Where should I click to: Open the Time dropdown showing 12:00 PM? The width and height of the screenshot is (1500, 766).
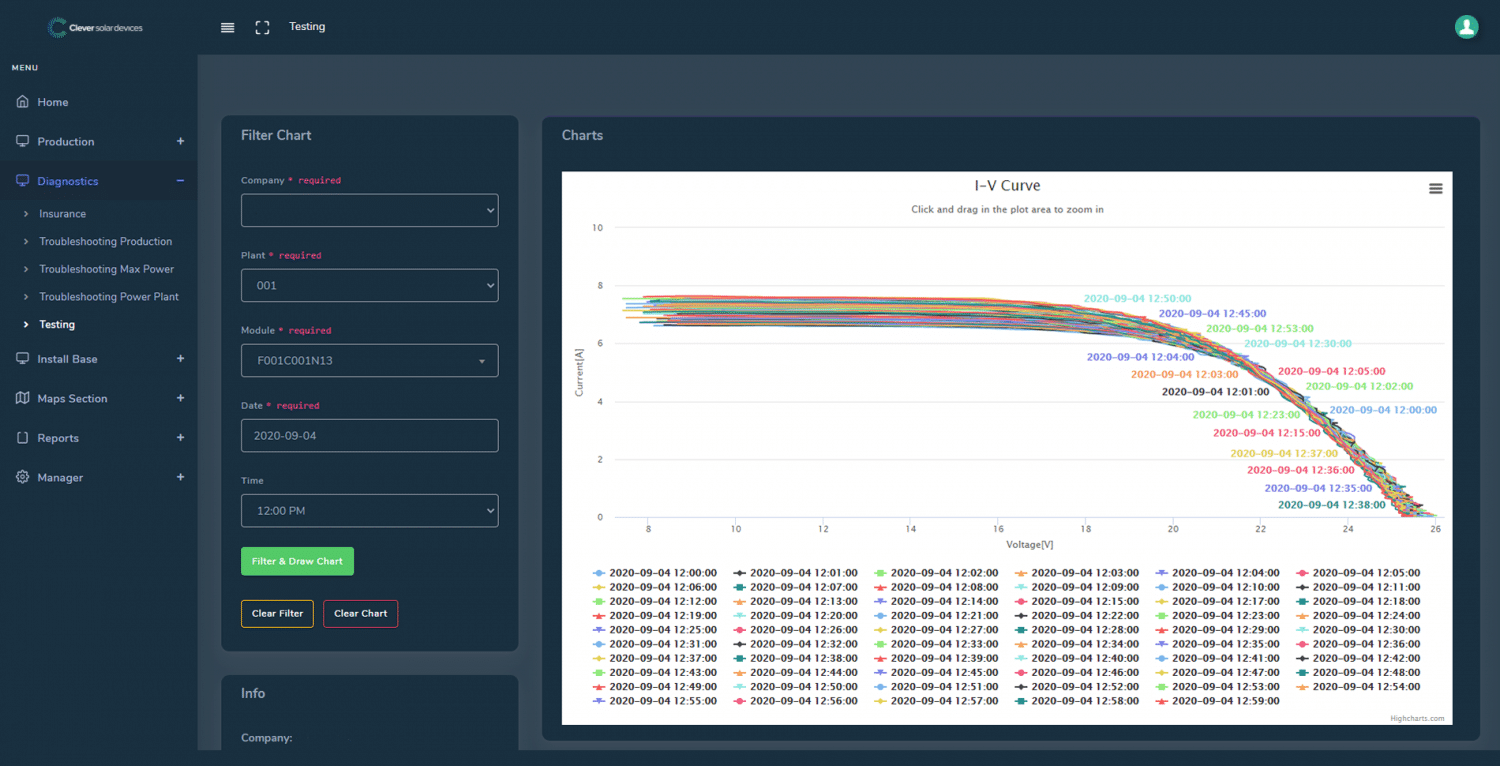click(x=369, y=511)
